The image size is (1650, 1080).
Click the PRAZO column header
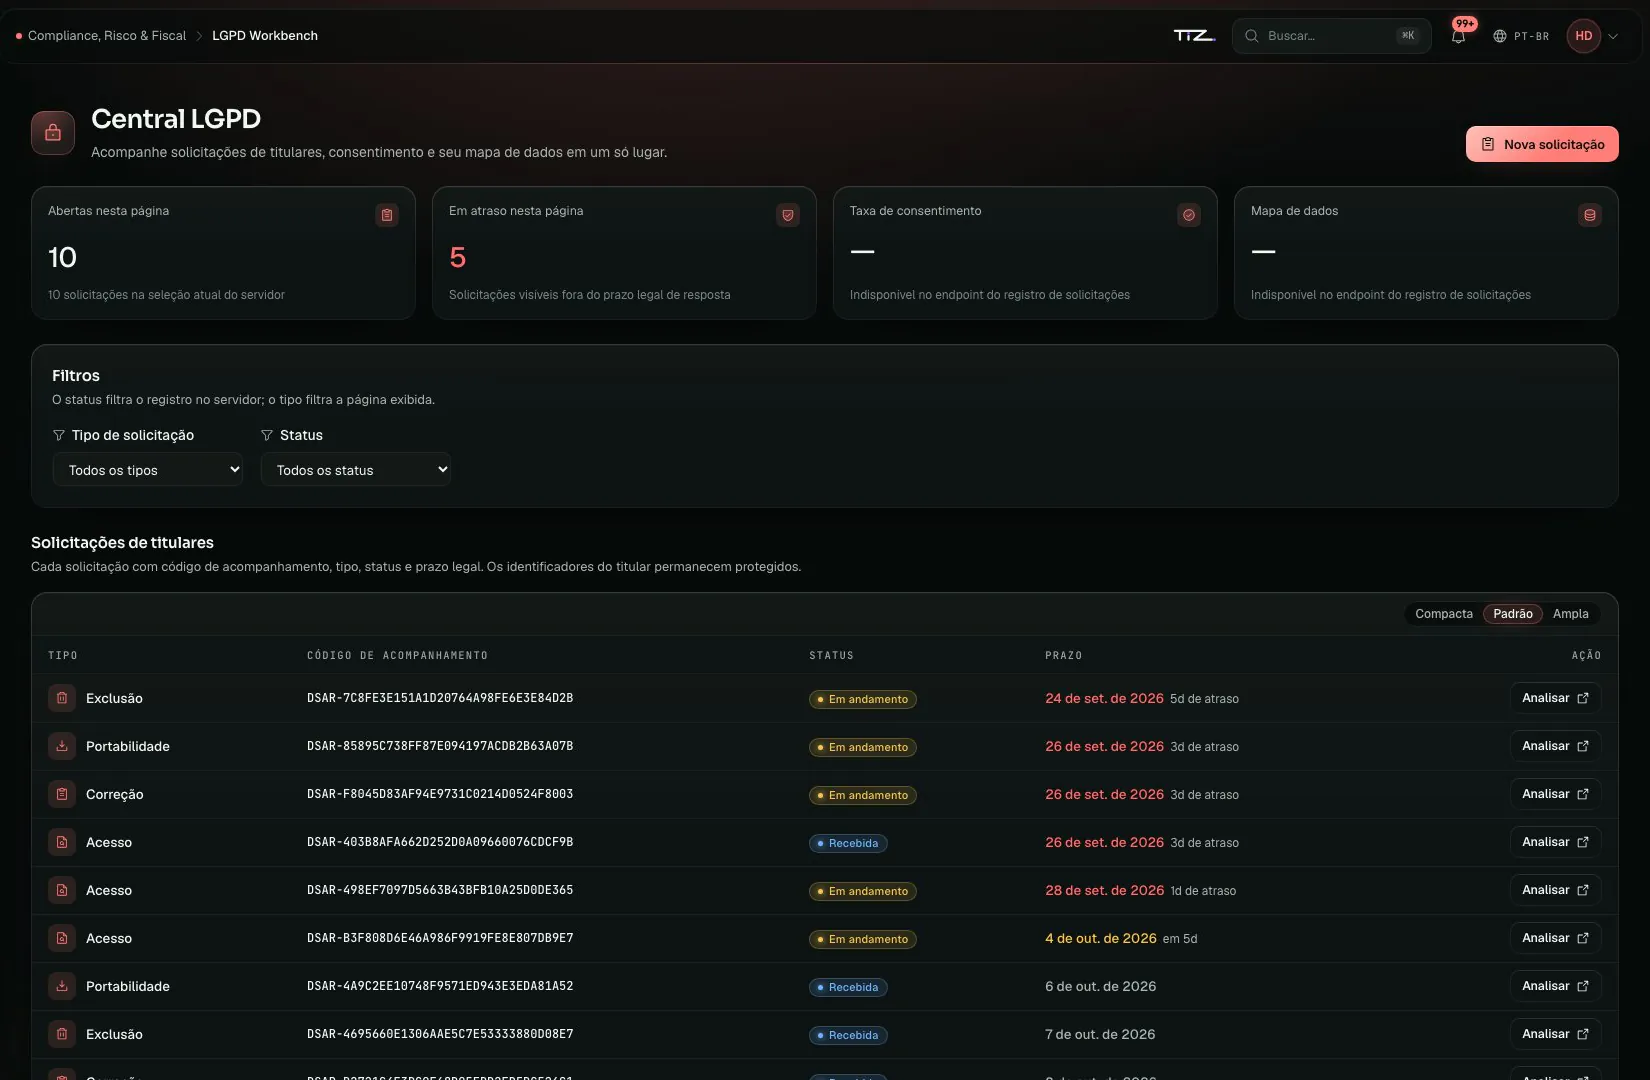tap(1064, 655)
